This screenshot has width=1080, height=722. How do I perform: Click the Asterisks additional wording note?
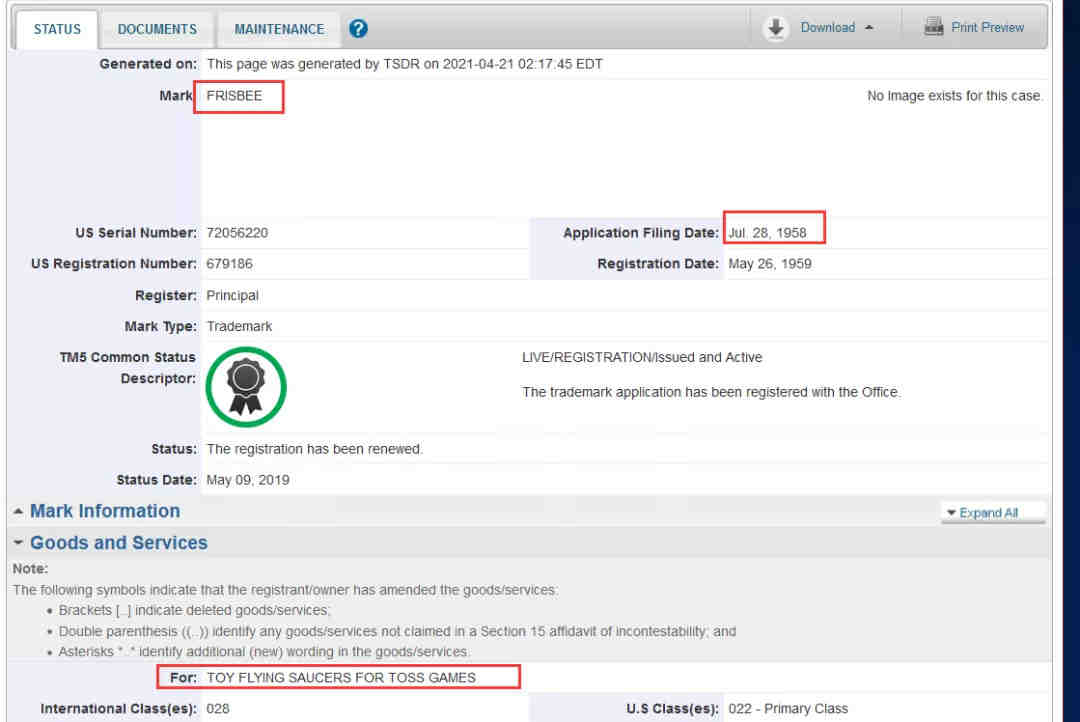pos(264,652)
